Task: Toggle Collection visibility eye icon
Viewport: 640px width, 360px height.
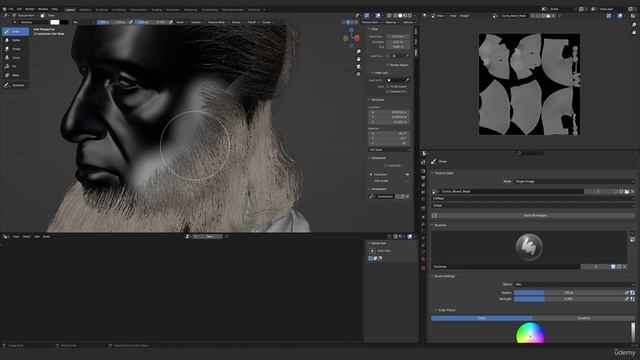Action: 407,174
